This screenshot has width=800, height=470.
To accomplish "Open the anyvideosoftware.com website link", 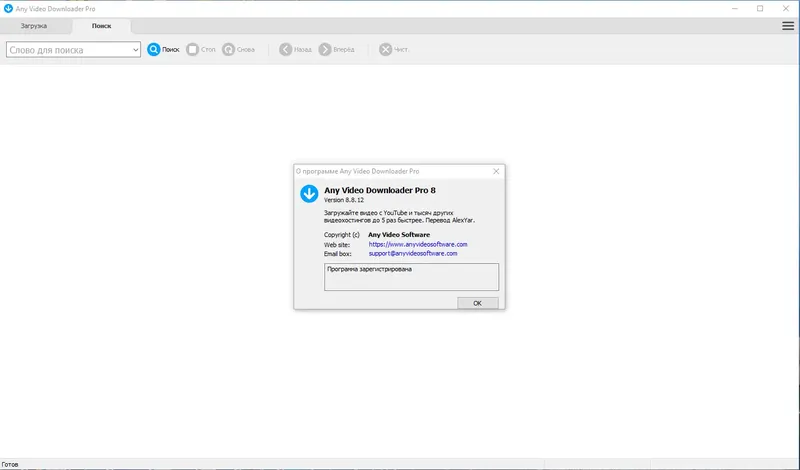I will click(418, 244).
